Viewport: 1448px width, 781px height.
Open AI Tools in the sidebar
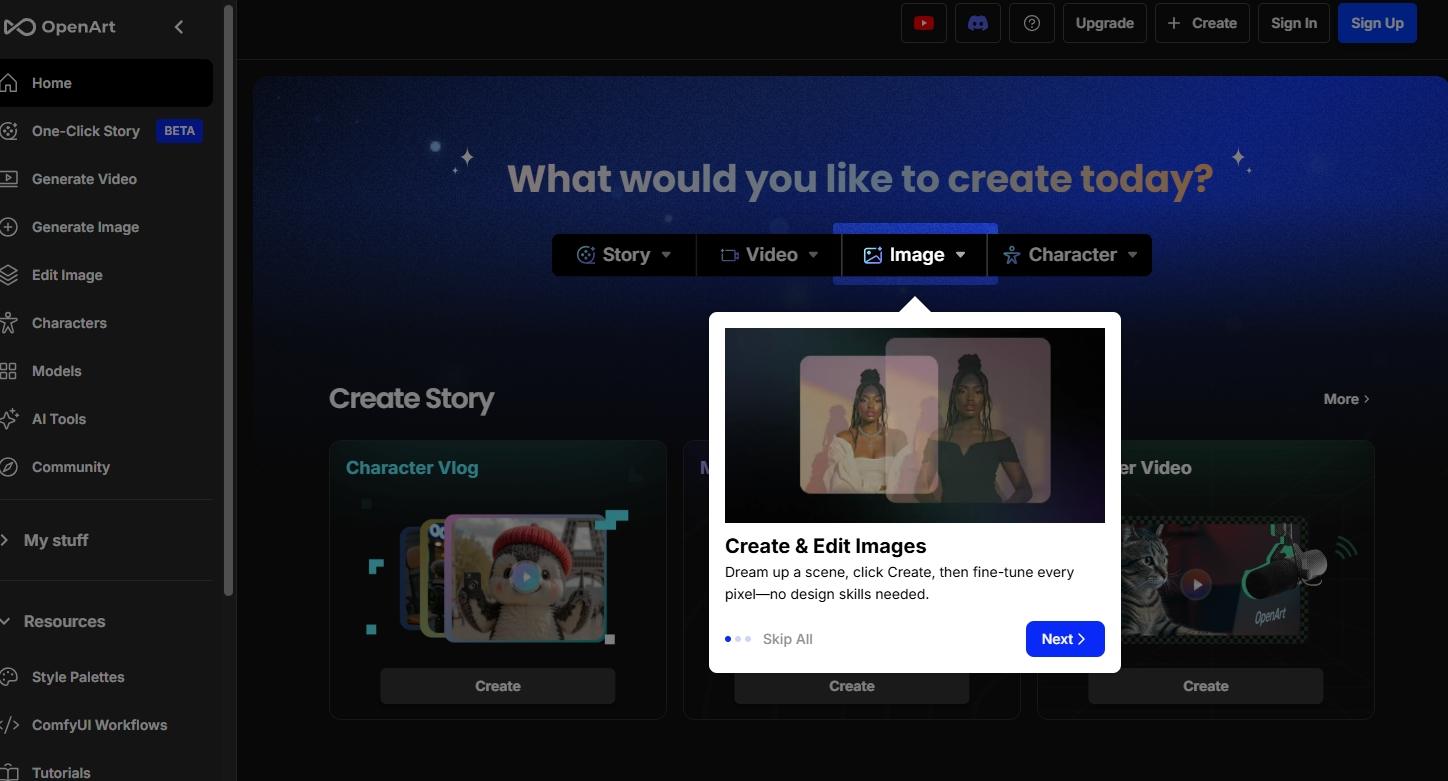[x=59, y=419]
